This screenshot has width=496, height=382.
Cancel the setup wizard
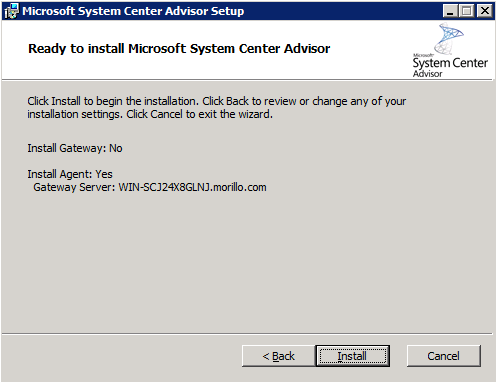pos(444,356)
